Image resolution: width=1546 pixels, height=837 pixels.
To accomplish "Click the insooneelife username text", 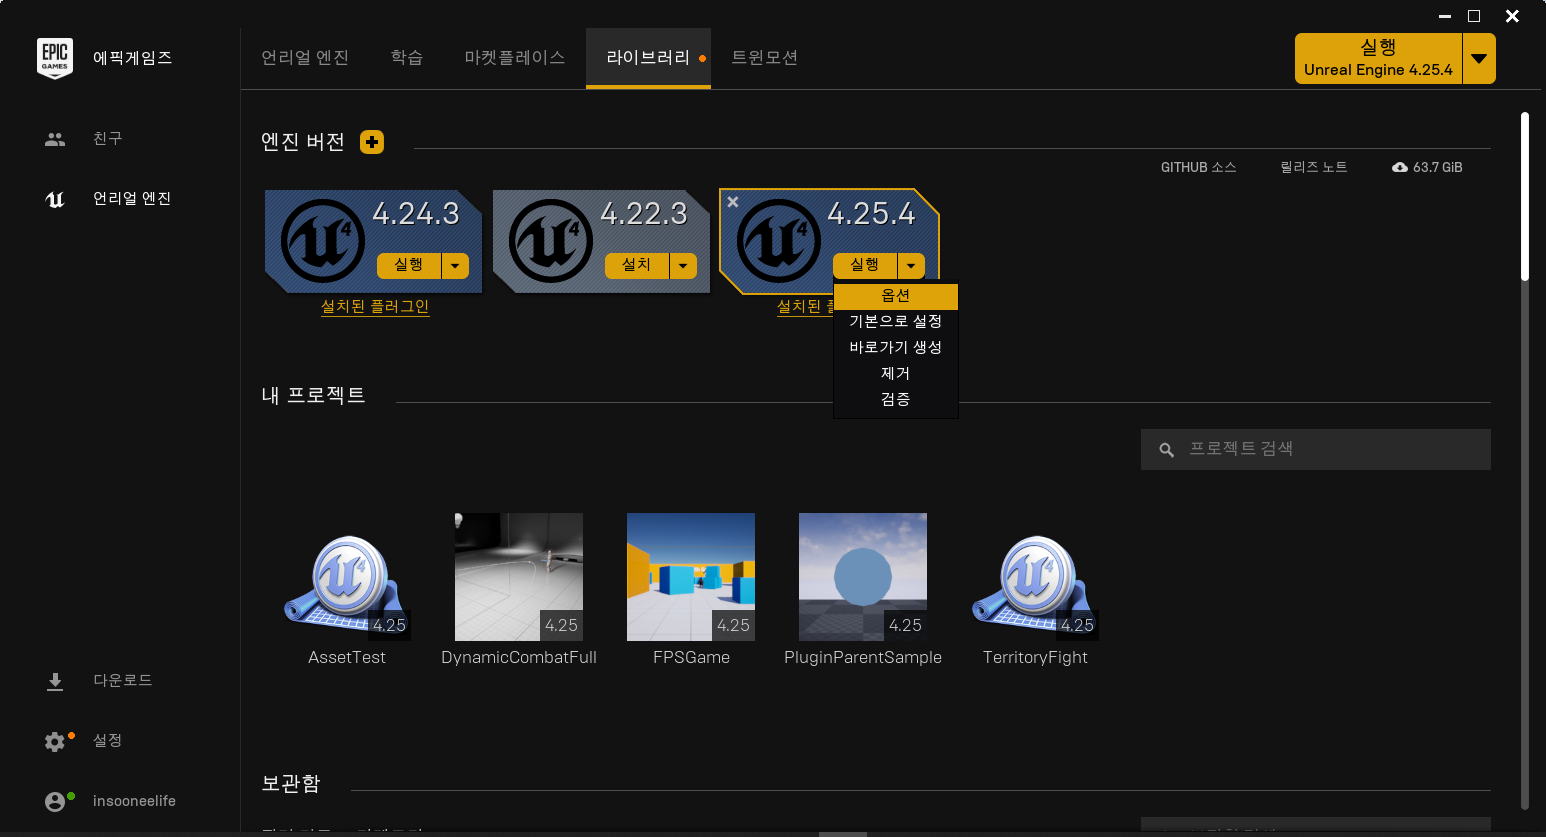I will pyautogui.click(x=134, y=801).
